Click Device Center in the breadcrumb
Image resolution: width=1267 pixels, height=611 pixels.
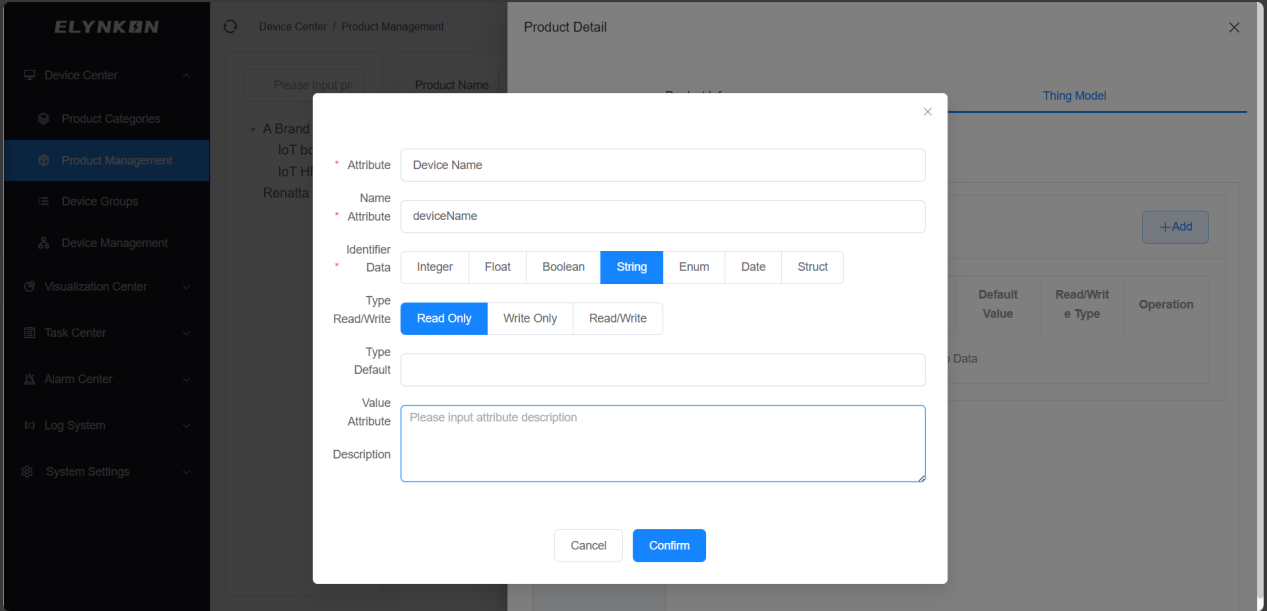[293, 27]
